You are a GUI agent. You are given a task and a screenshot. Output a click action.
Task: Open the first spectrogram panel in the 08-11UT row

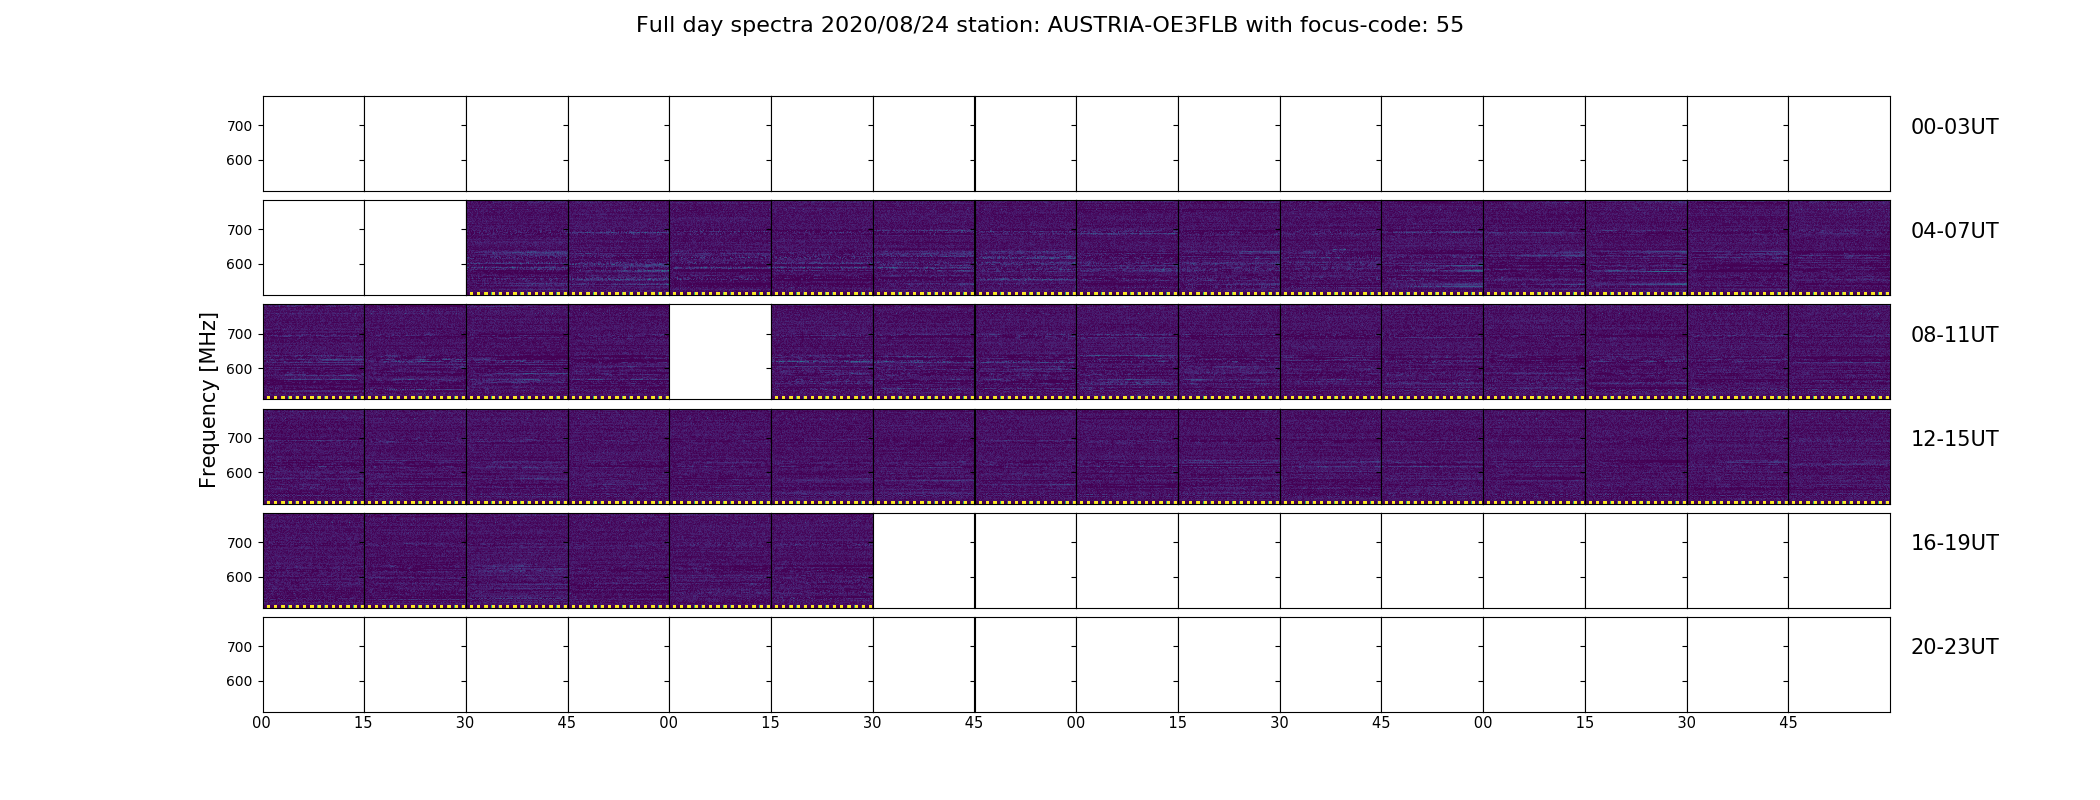(314, 352)
